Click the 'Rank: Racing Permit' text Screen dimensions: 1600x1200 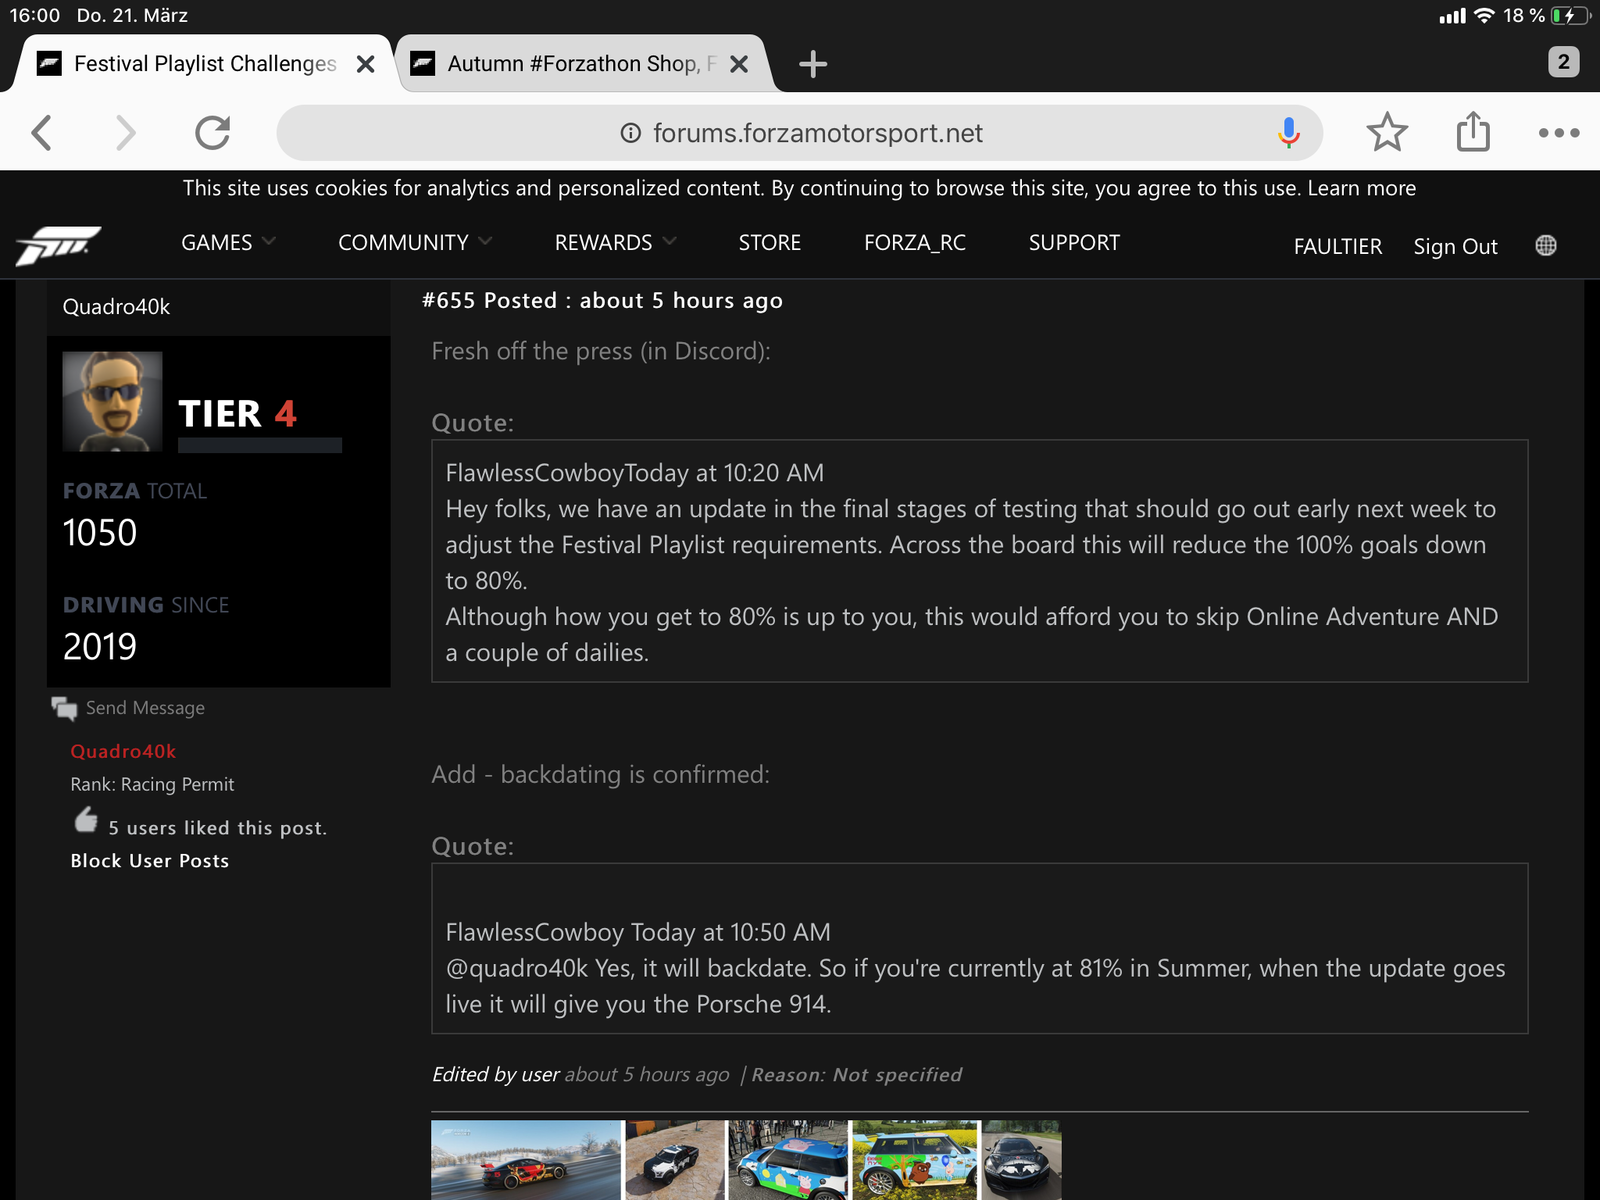(x=152, y=784)
